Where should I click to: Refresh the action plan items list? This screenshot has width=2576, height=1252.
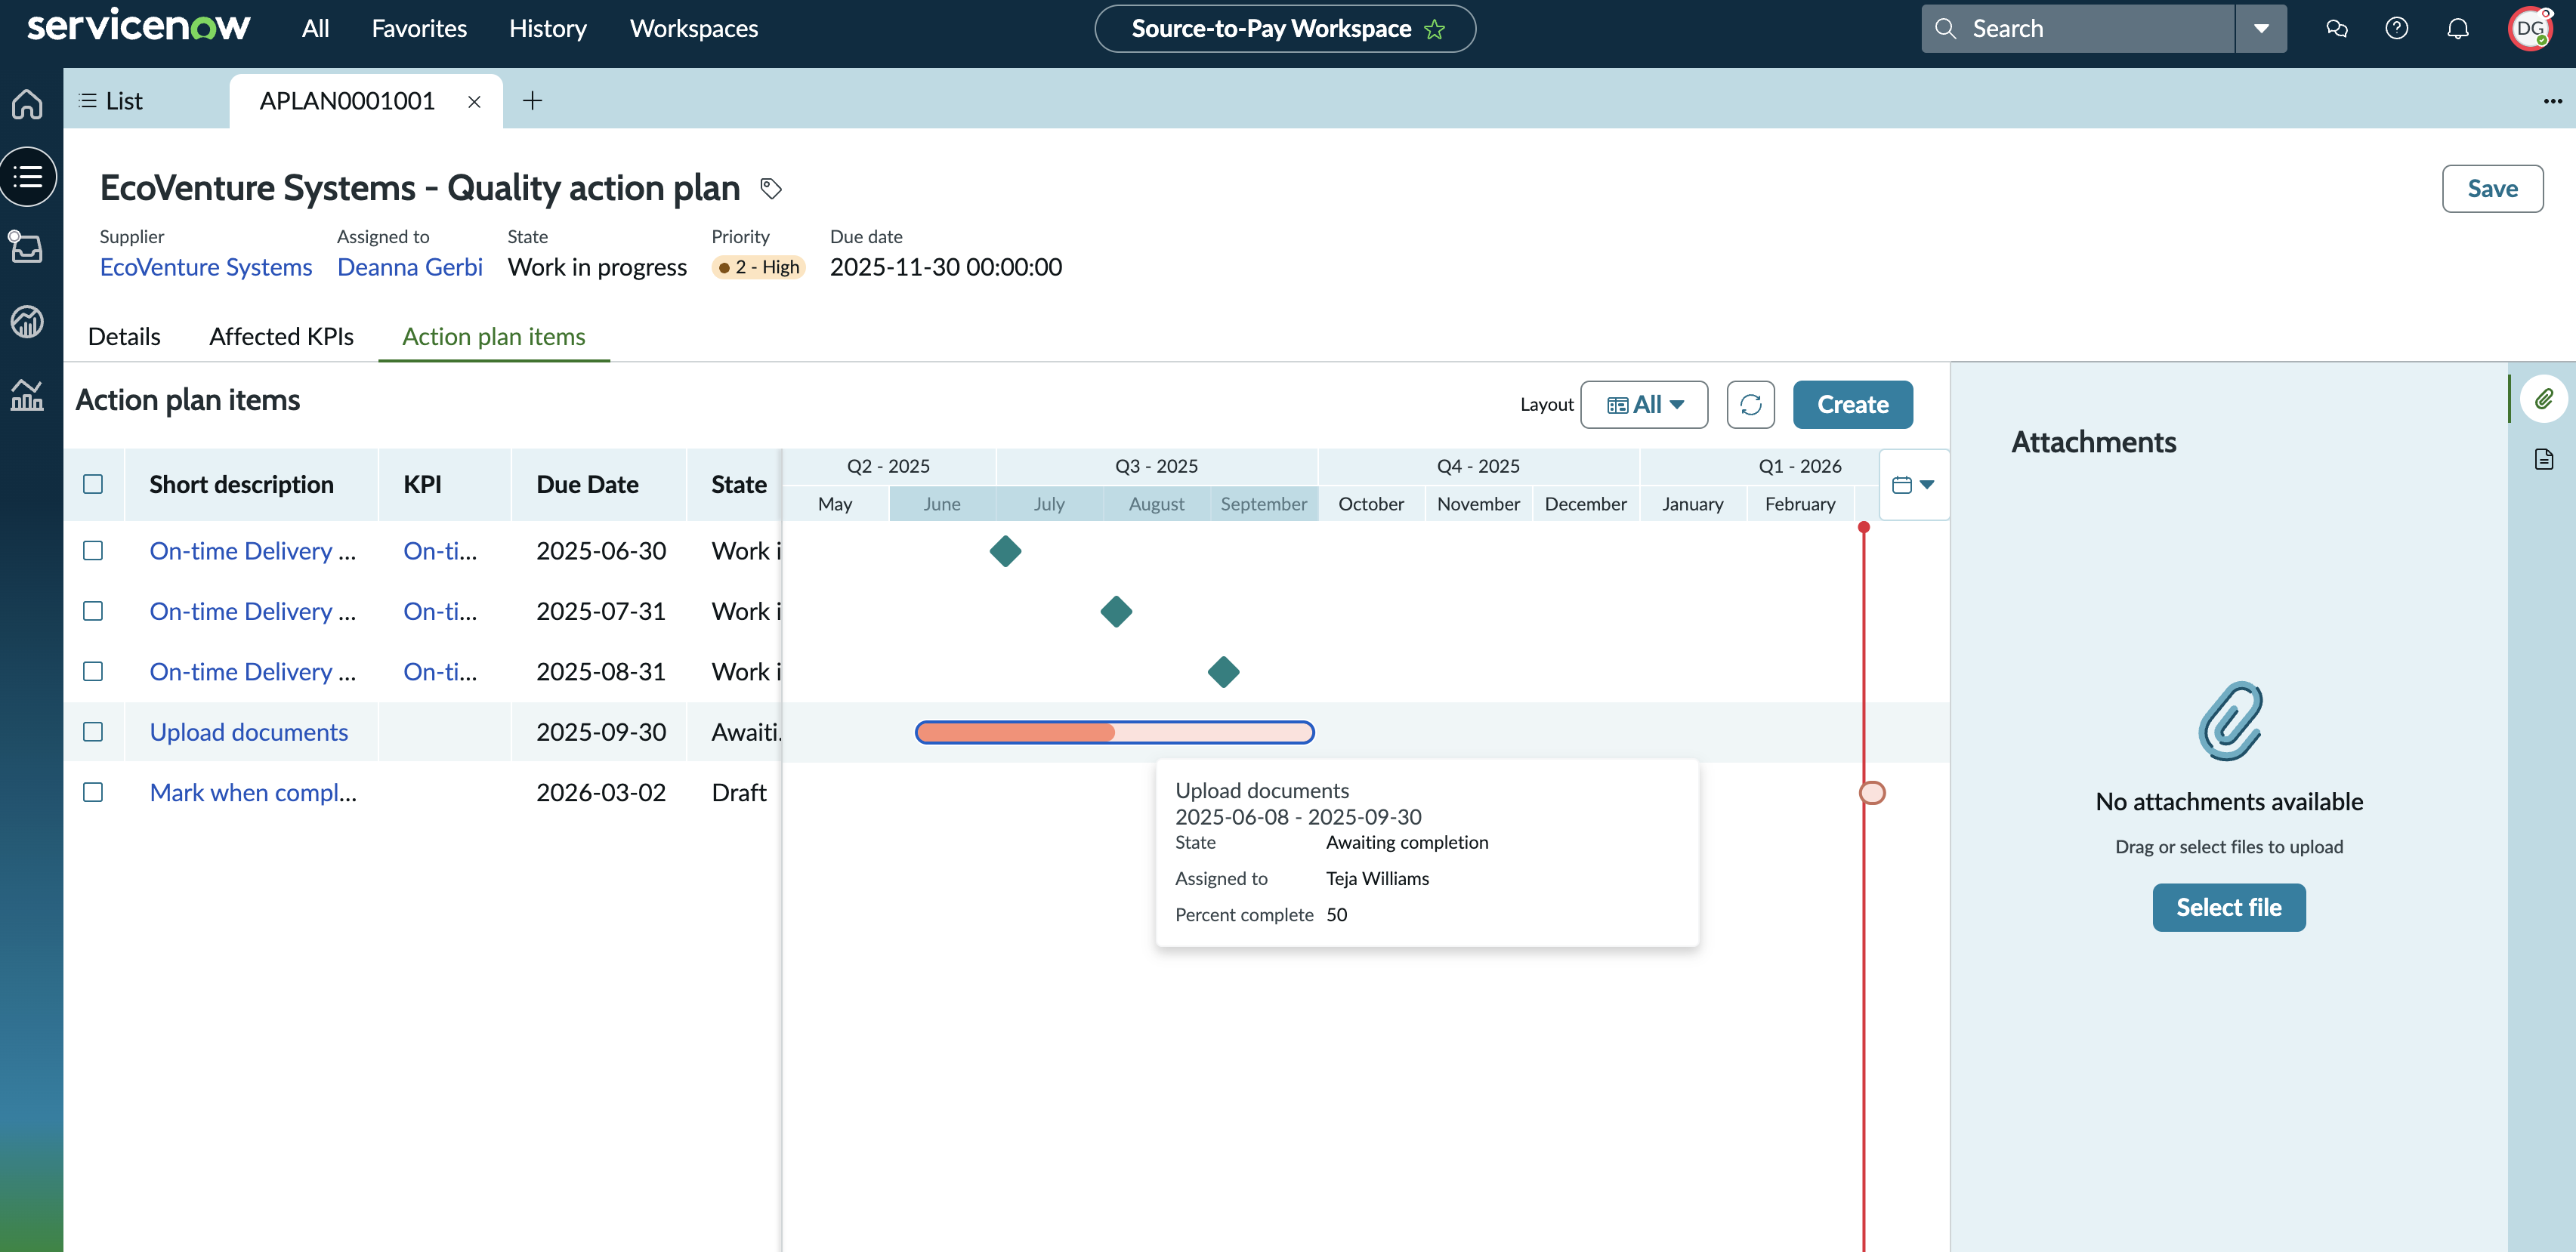point(1751,405)
